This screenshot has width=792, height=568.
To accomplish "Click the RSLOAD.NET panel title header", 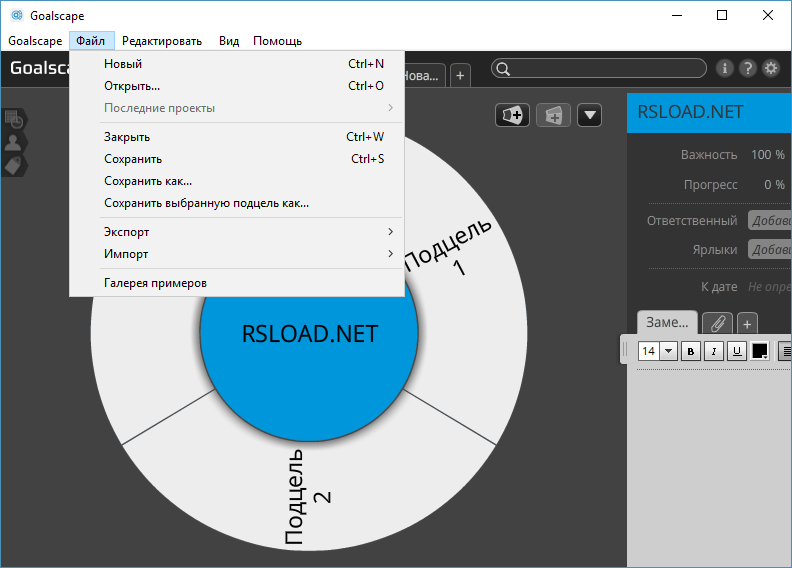I will tap(709, 113).
